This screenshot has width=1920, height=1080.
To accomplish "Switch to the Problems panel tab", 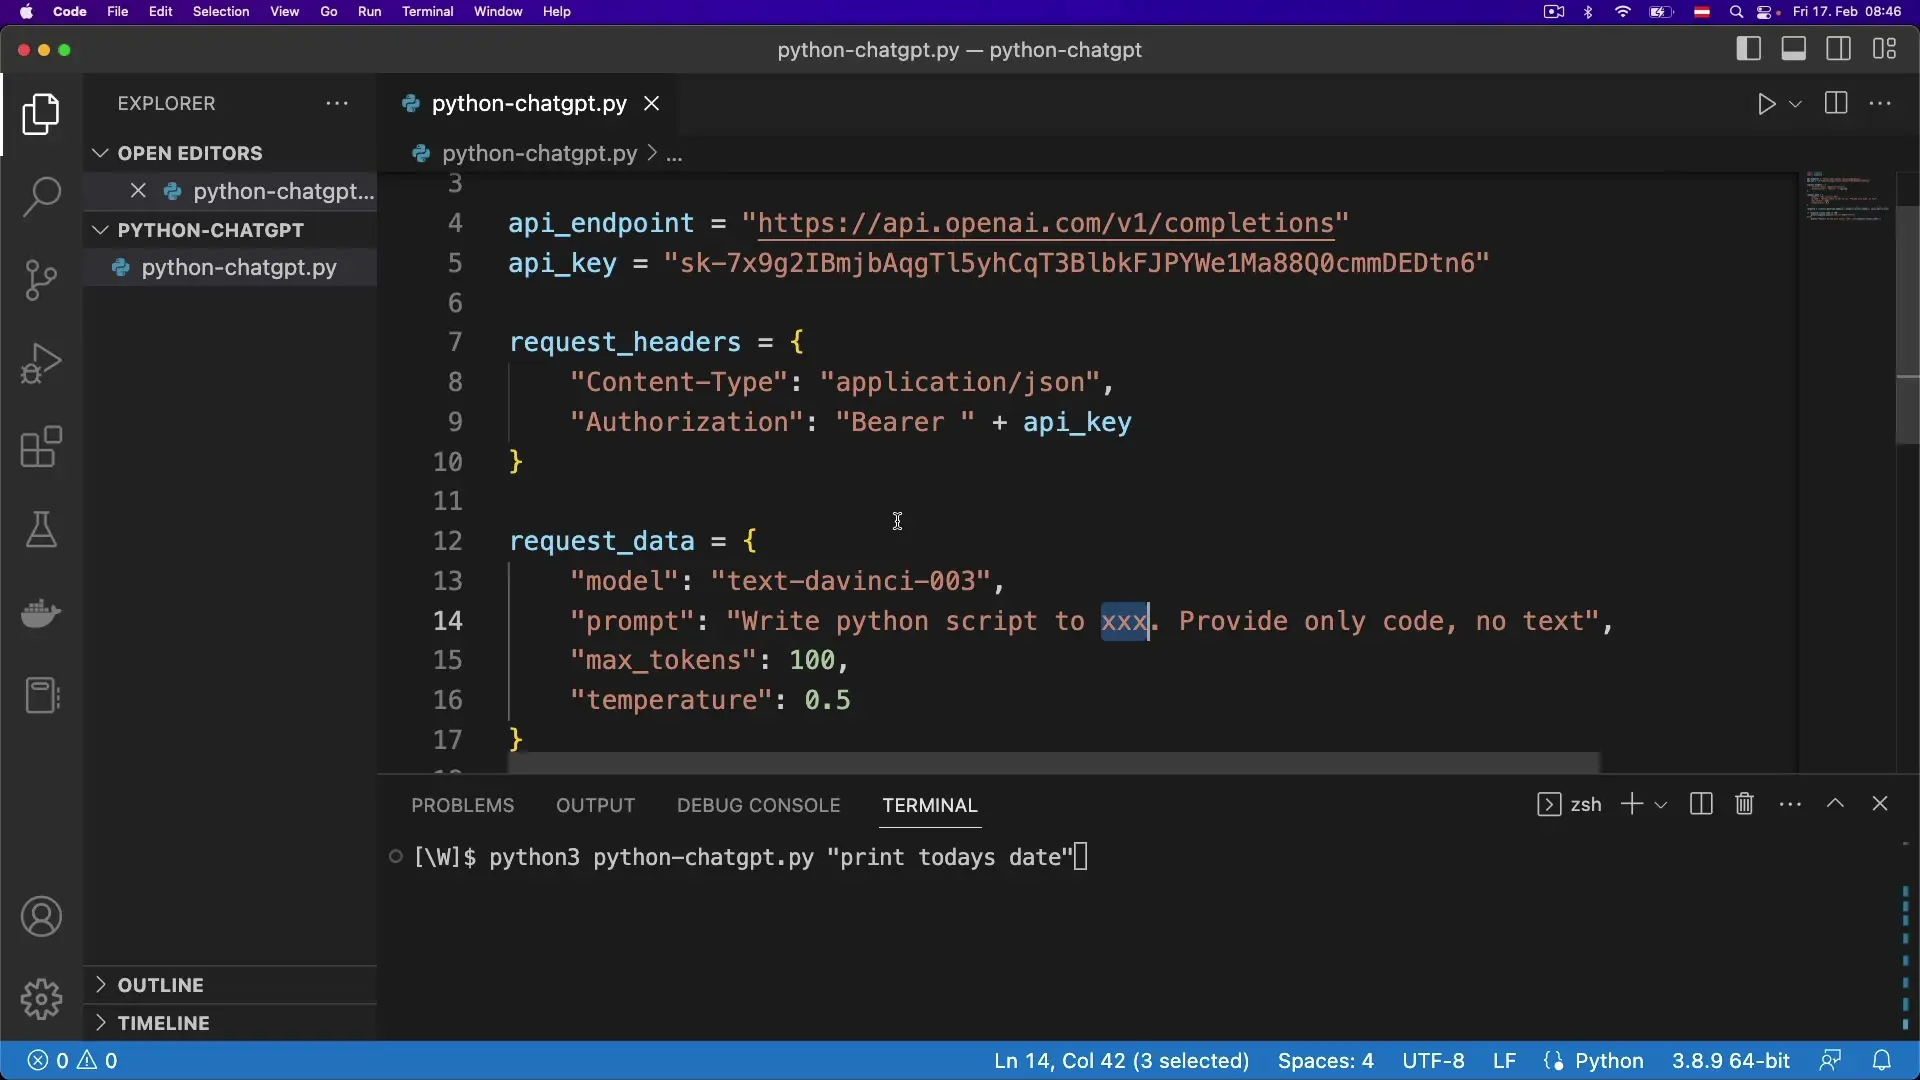I will point(463,806).
